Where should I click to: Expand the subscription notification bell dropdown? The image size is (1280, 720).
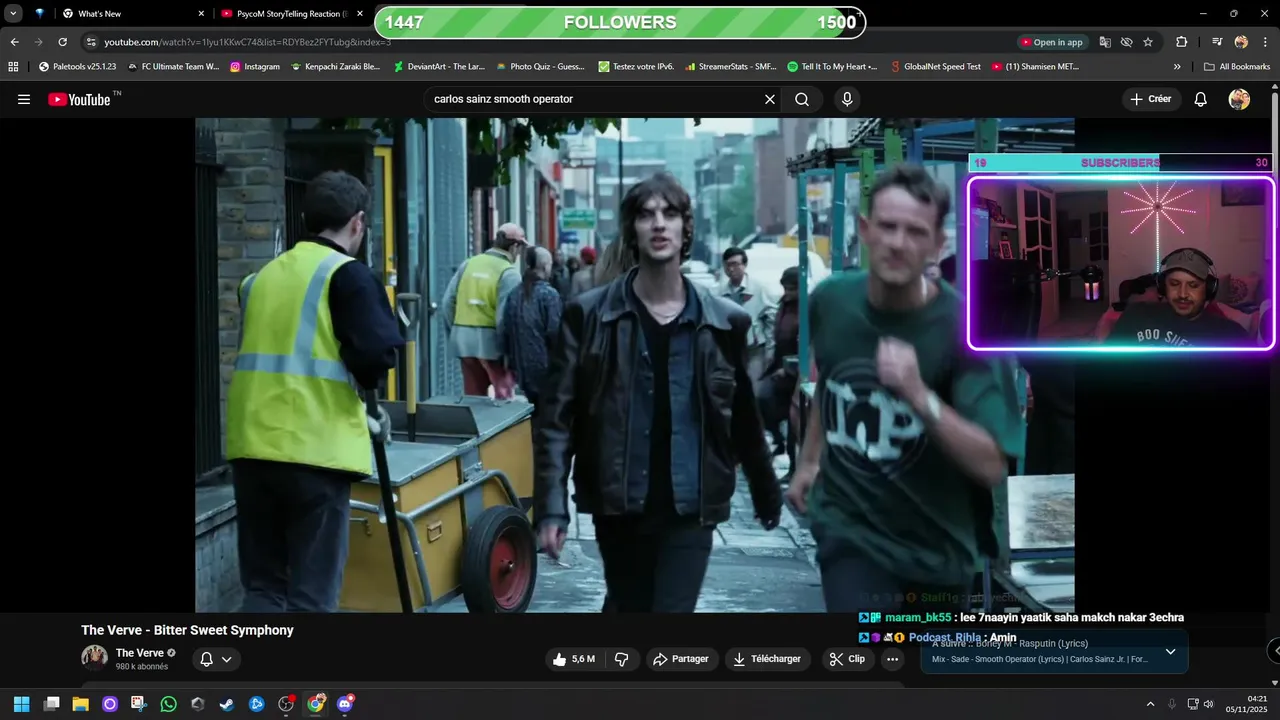(216, 659)
